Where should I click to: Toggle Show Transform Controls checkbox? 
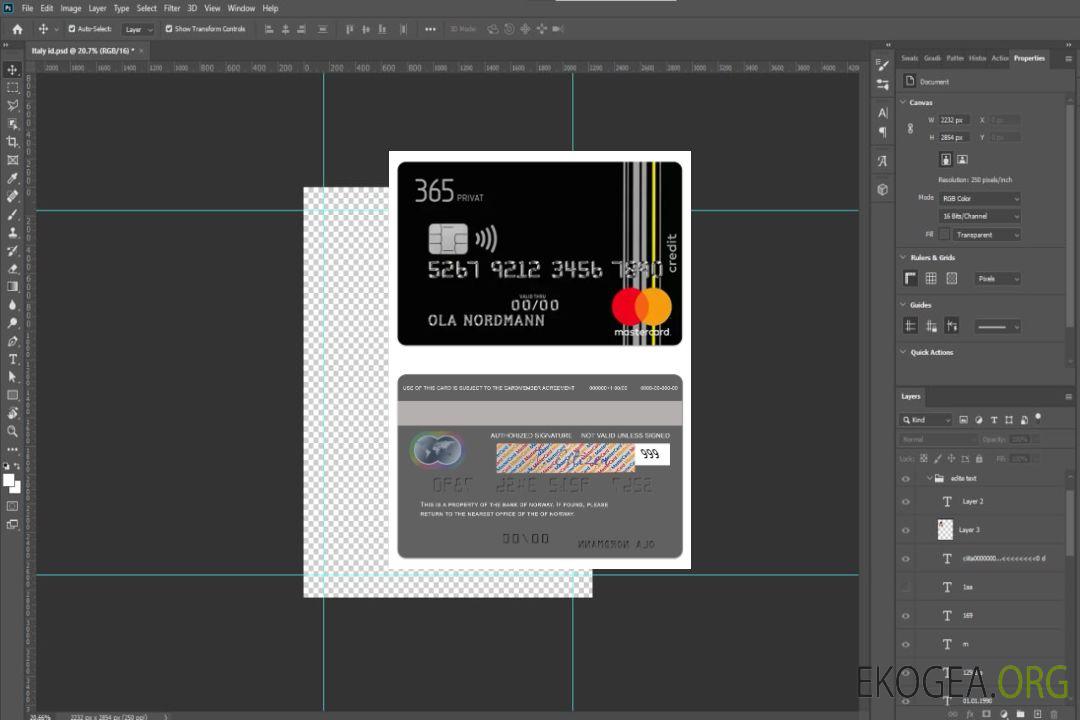point(169,29)
